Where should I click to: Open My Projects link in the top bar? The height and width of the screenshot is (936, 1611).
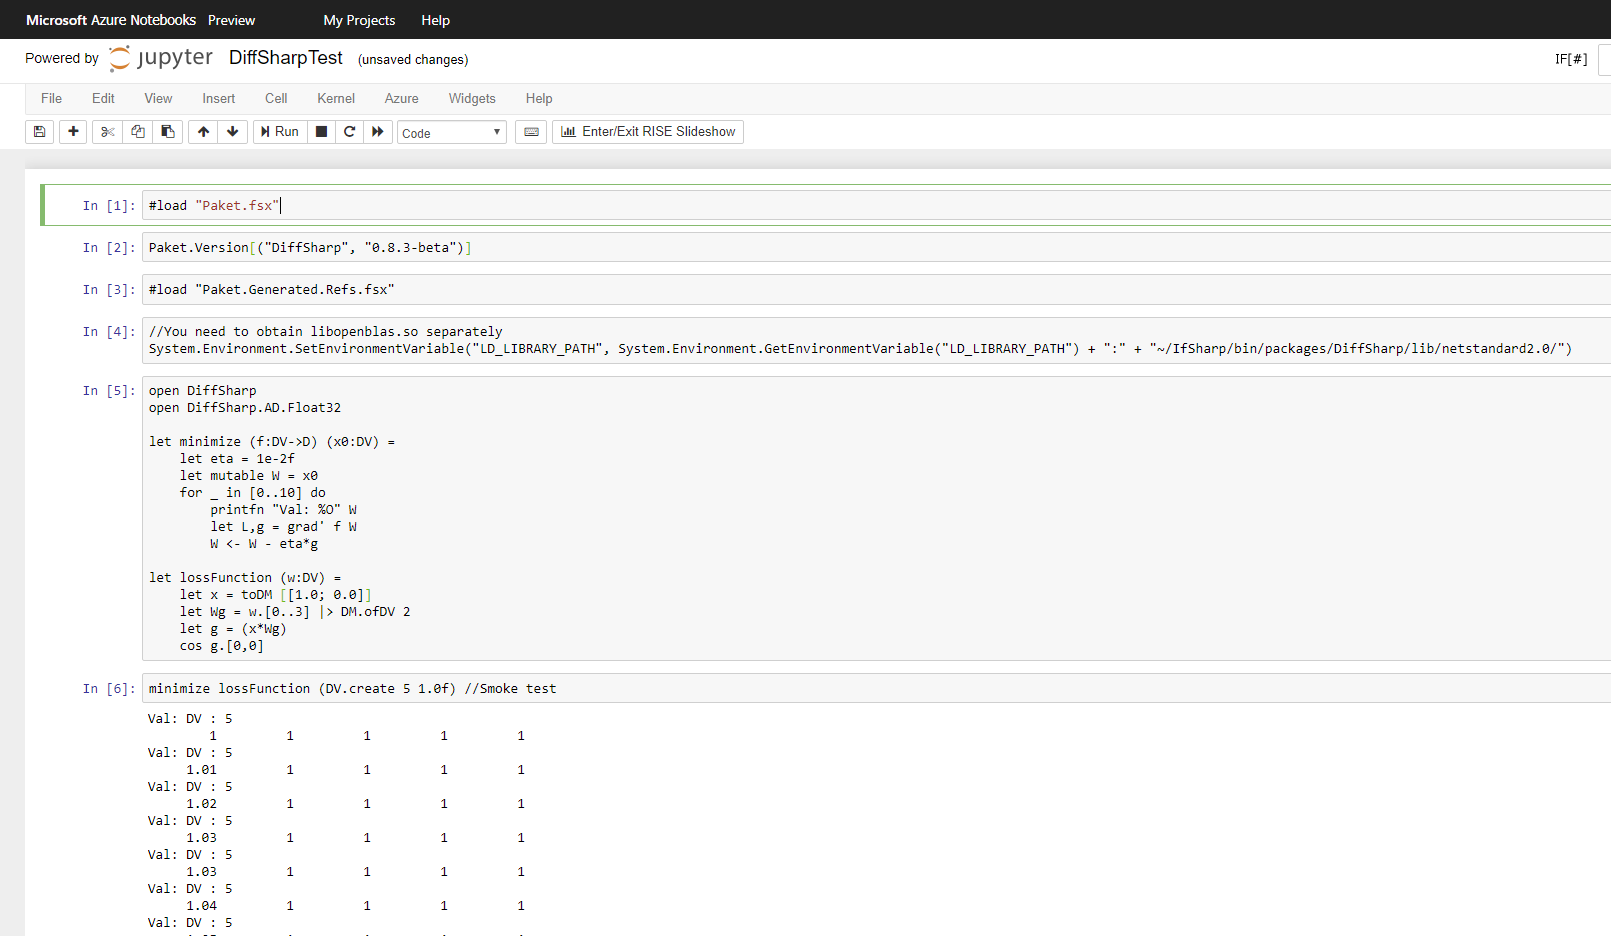click(x=359, y=19)
